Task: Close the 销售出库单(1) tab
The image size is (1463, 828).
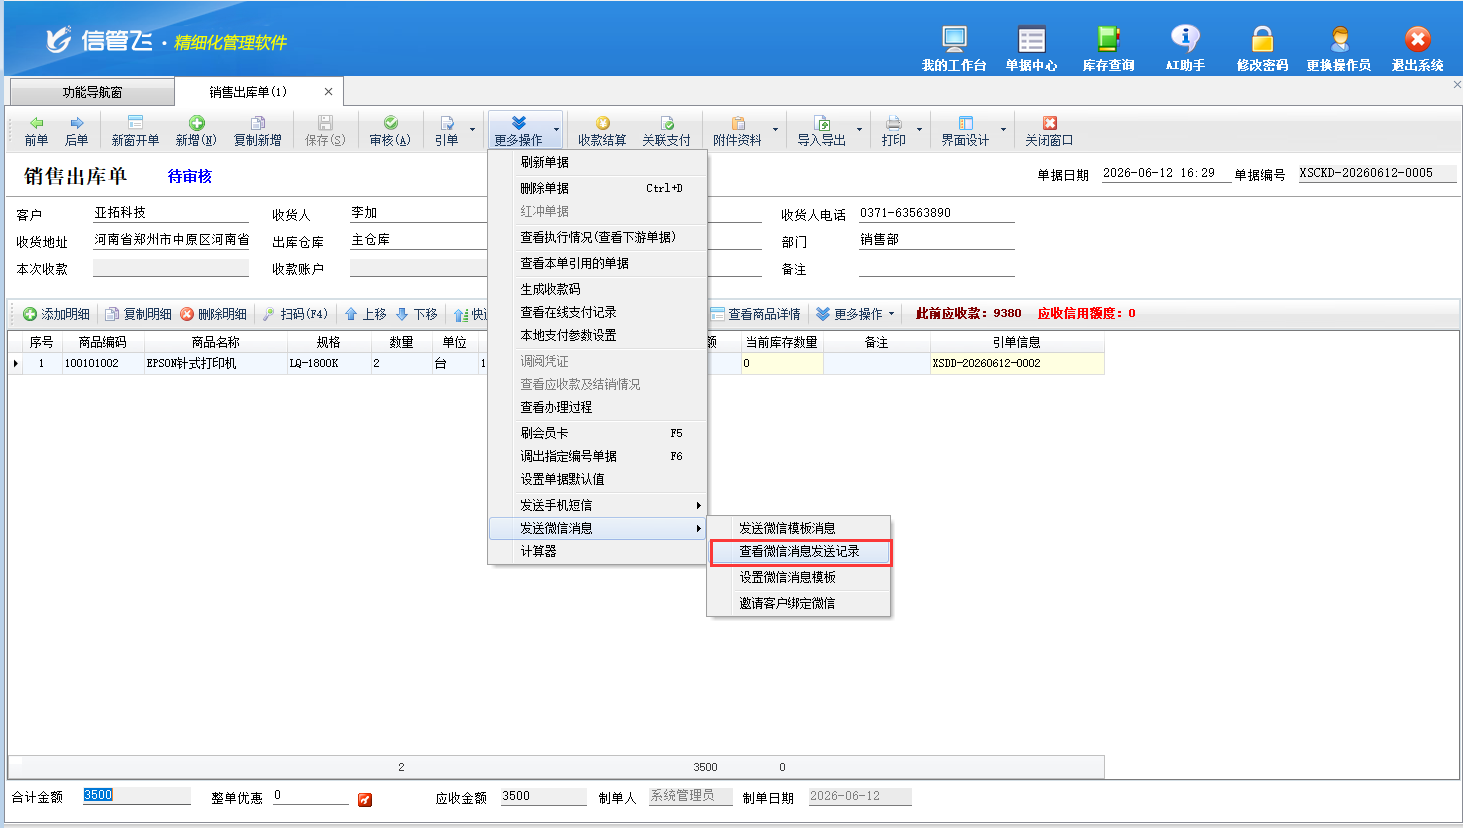Action: (x=328, y=92)
